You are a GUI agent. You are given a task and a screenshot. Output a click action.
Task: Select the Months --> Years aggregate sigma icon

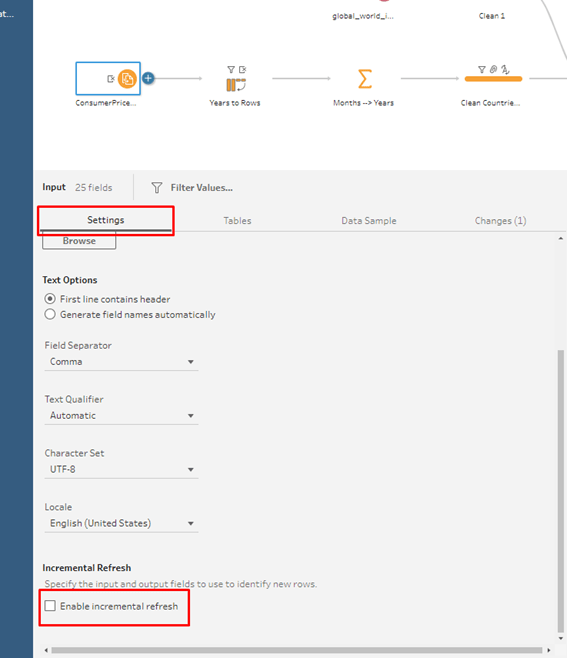365,79
